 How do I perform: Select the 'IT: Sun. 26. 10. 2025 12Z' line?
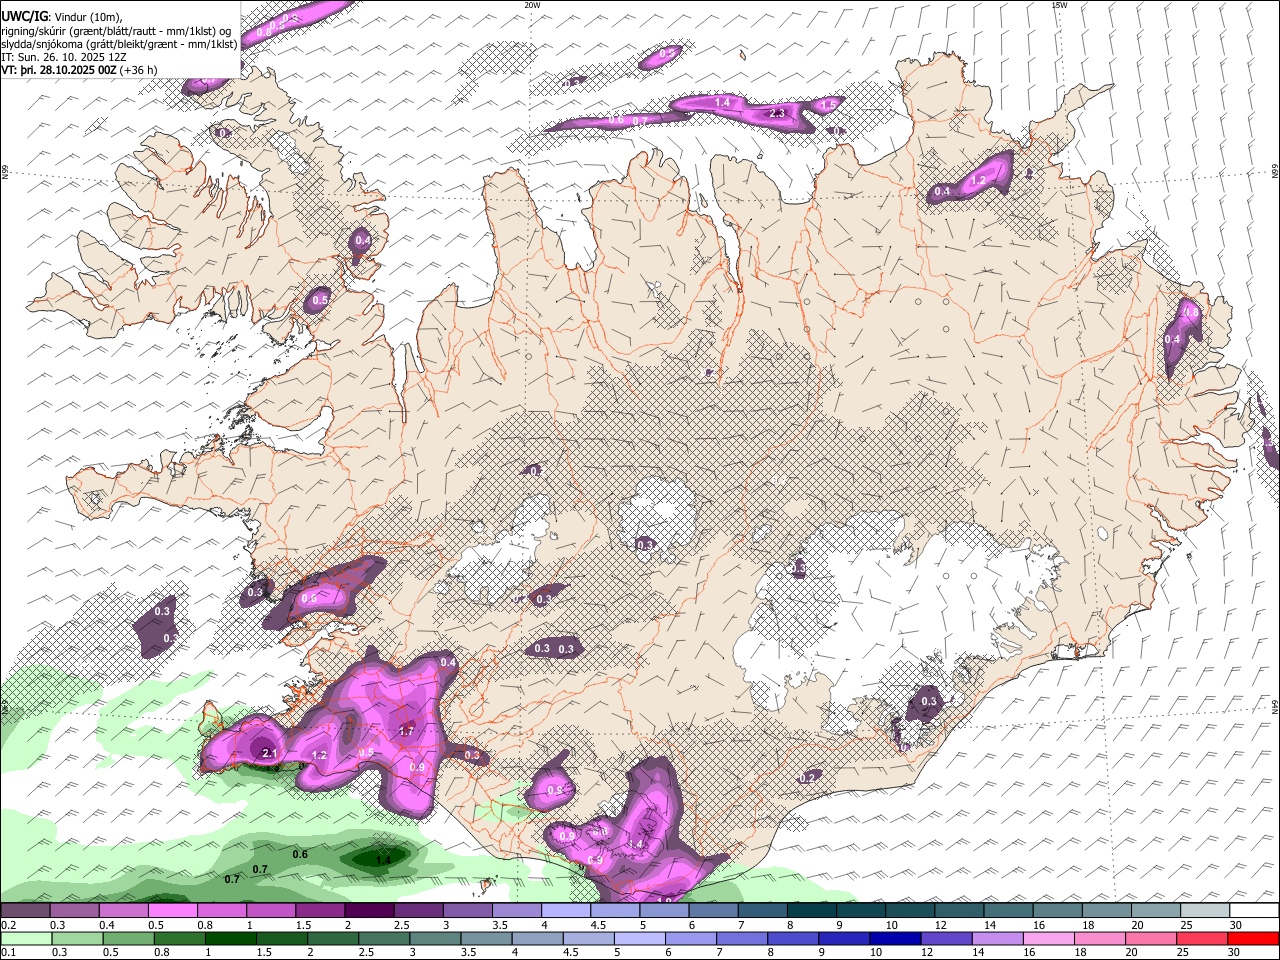(x=64, y=57)
